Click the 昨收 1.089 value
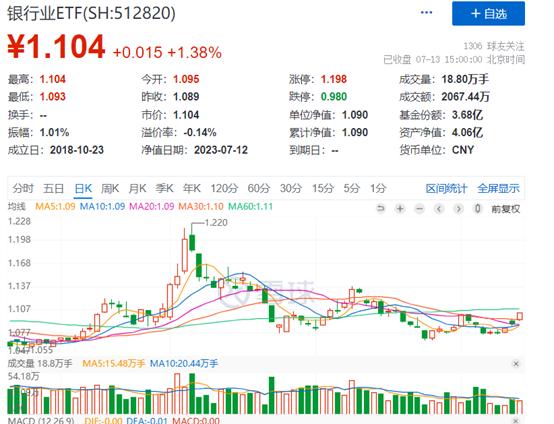 pos(186,97)
